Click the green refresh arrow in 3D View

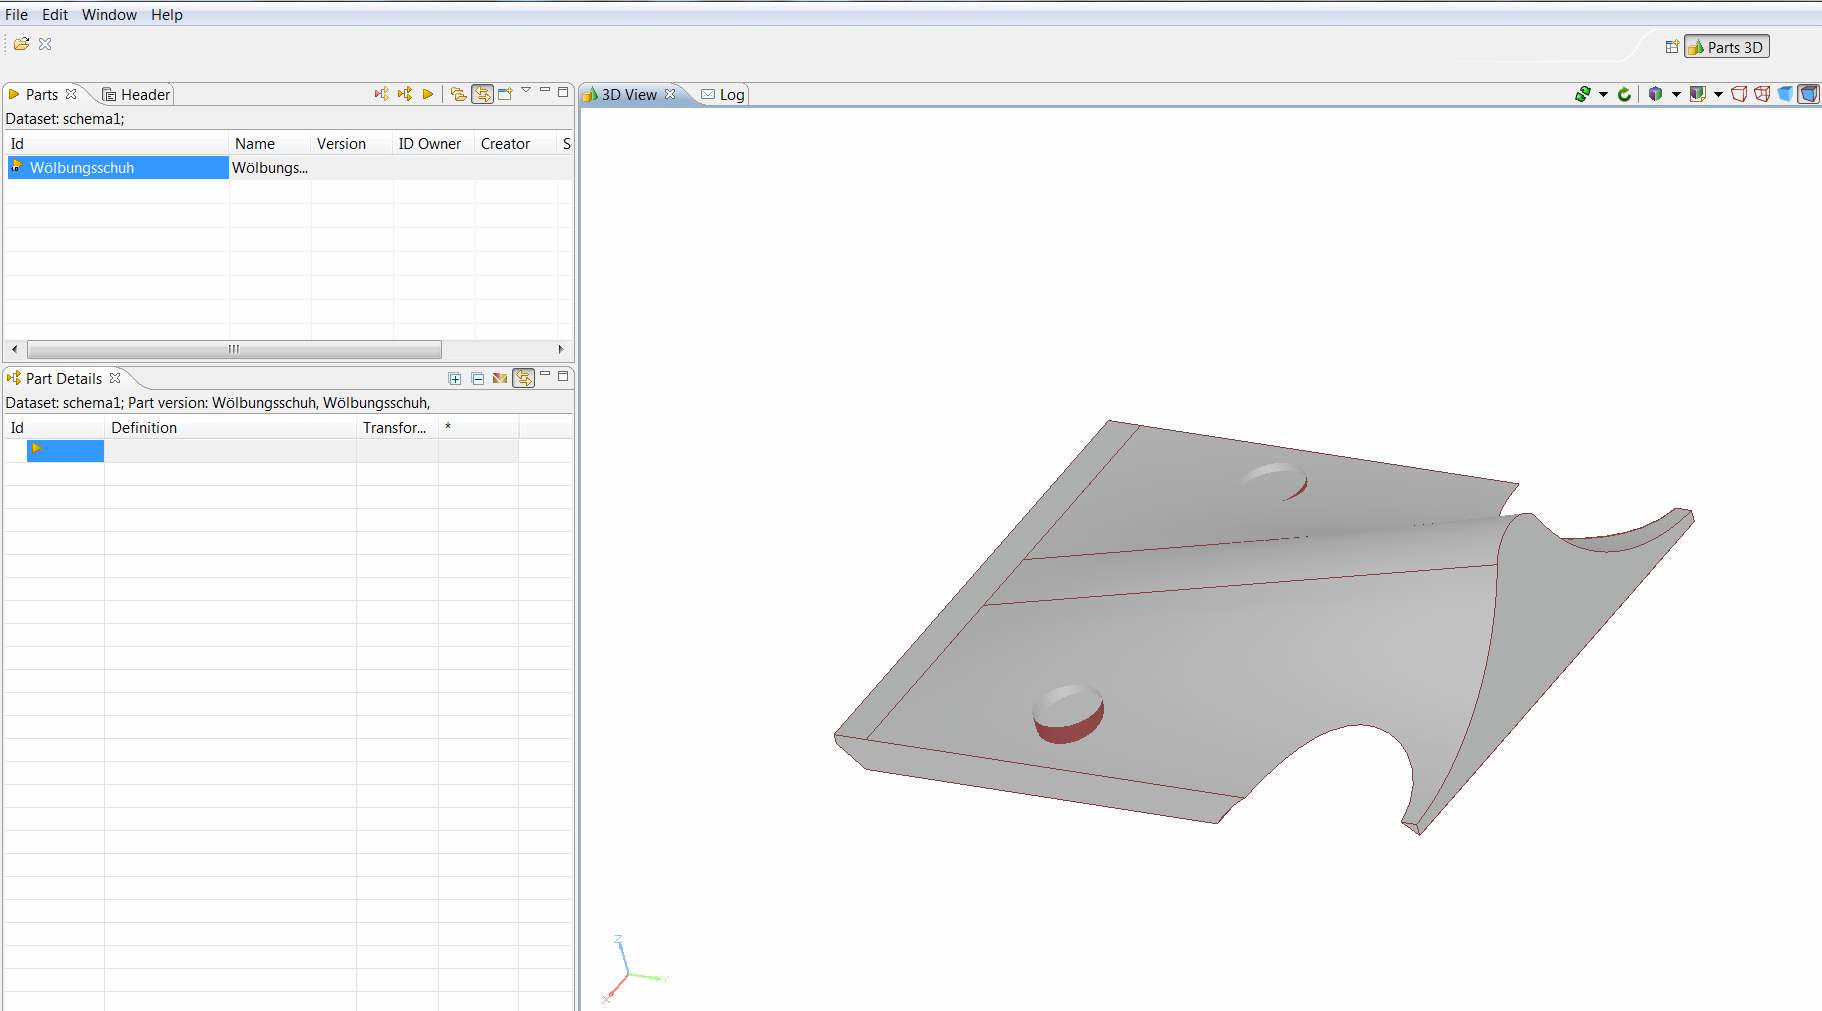pos(1624,94)
